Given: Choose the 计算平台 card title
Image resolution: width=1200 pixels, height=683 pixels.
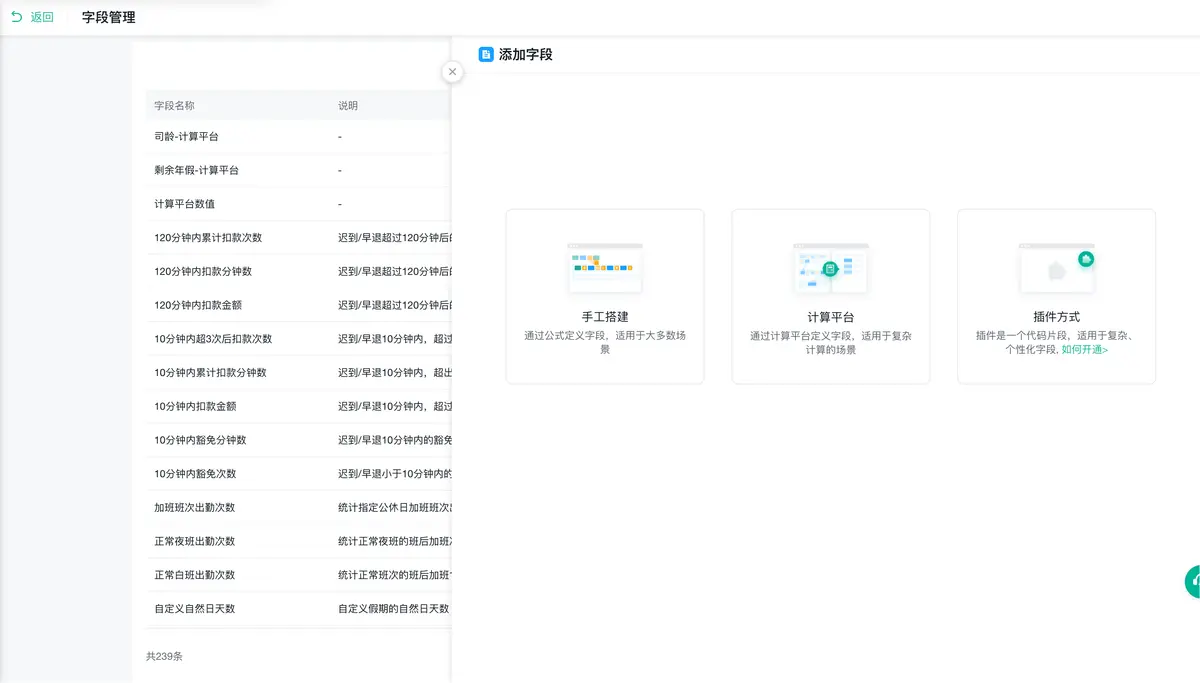Looking at the screenshot, I should (830, 317).
